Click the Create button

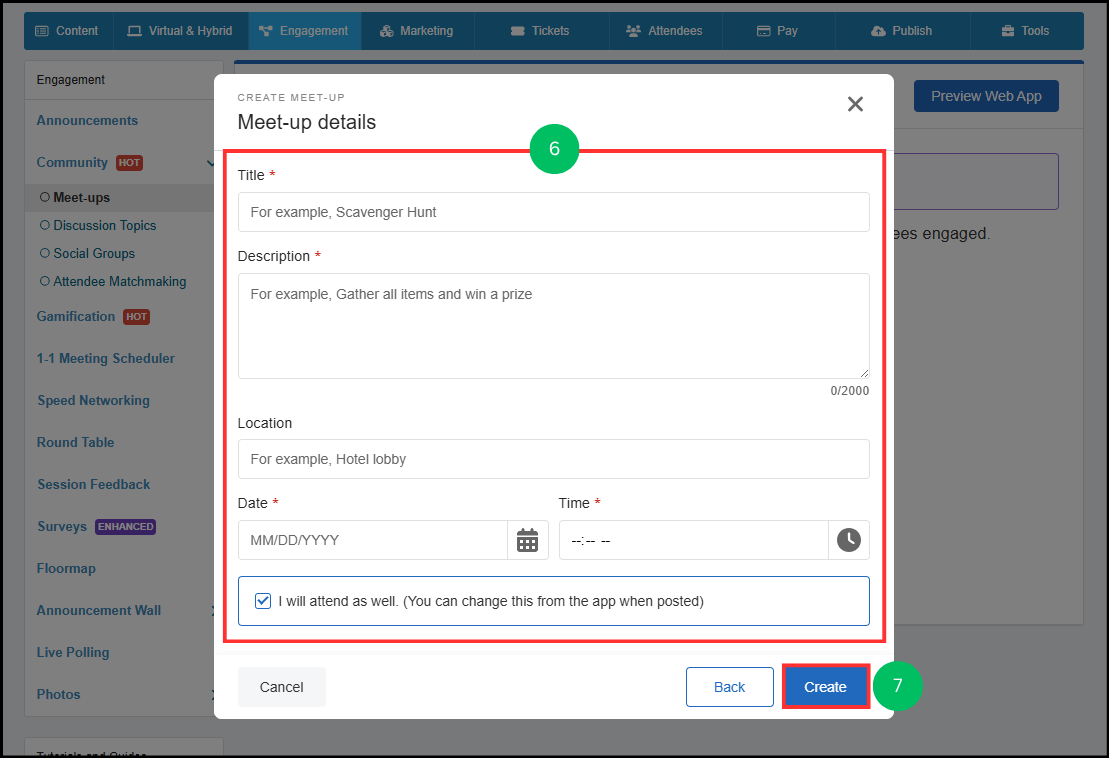825,687
